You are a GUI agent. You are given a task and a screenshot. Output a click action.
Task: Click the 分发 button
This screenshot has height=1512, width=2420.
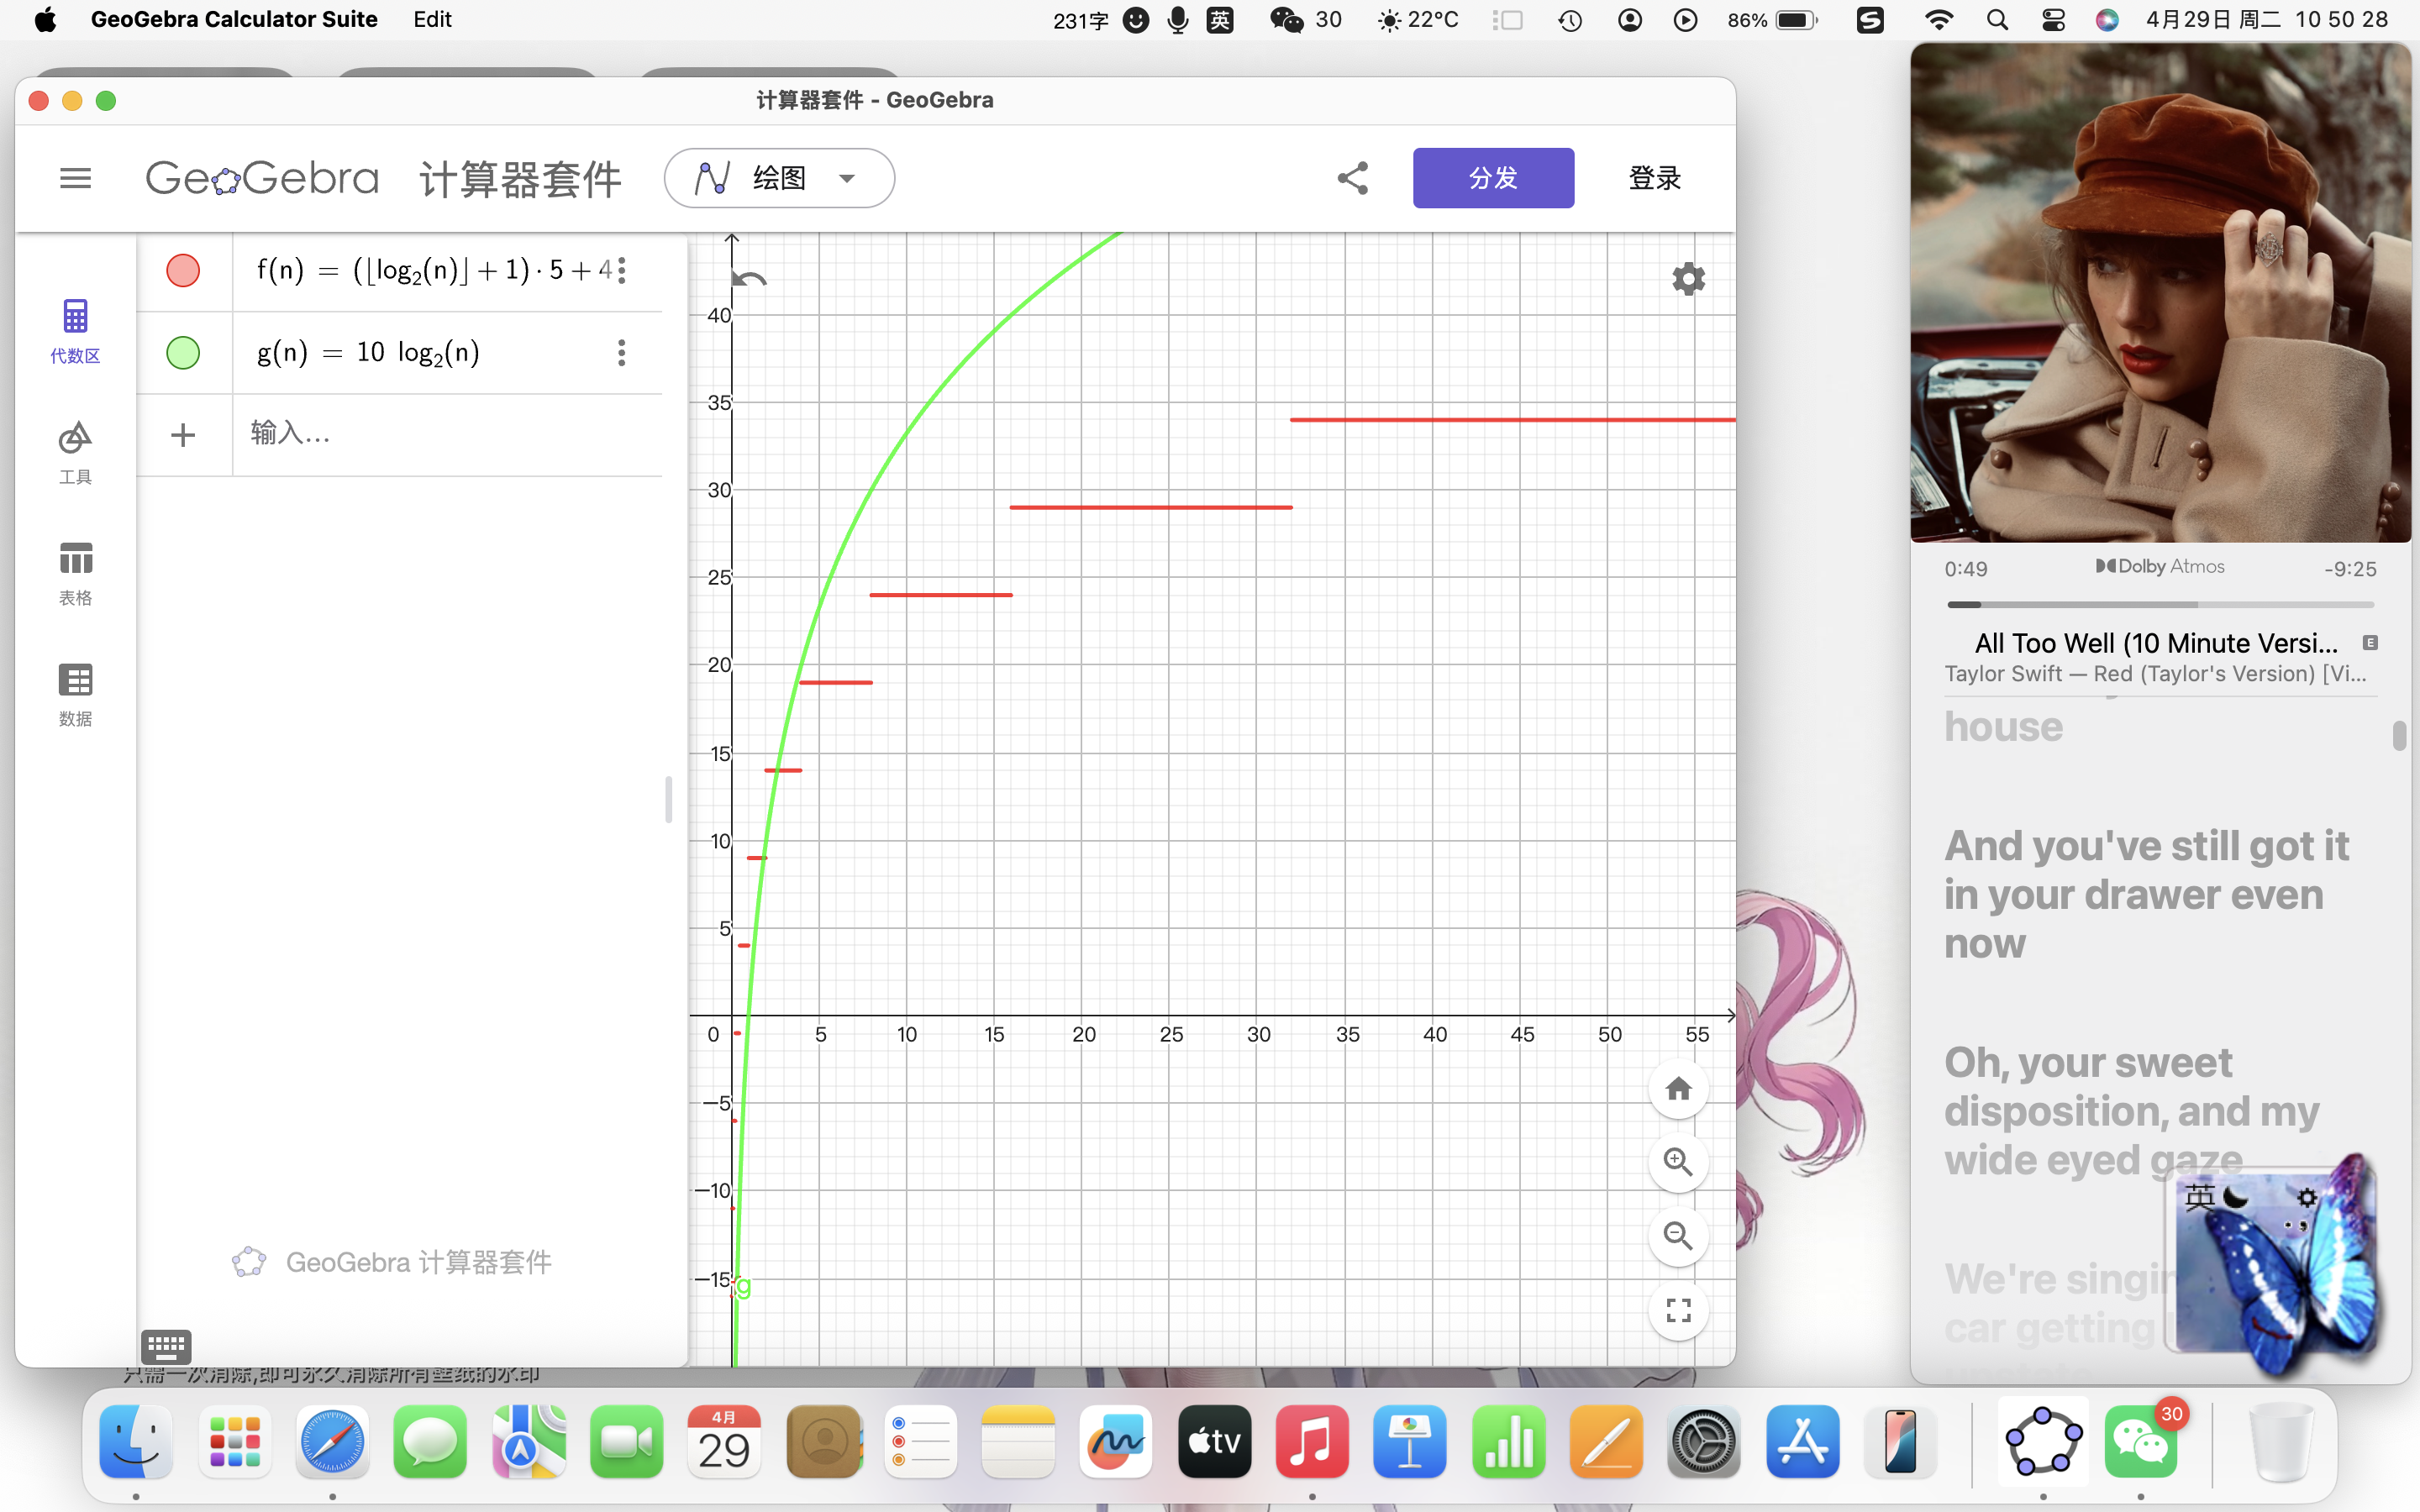[x=1493, y=178]
